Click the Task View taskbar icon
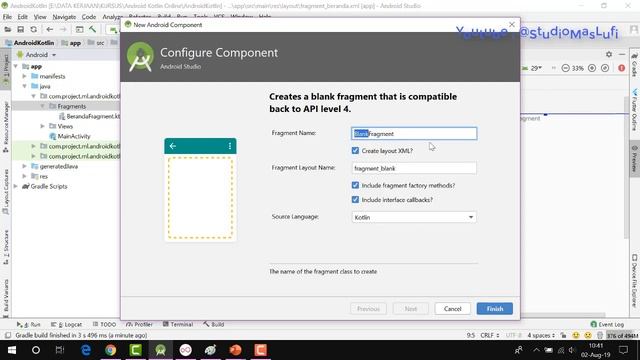The width and height of the screenshot is (640, 360). click(x=60, y=350)
